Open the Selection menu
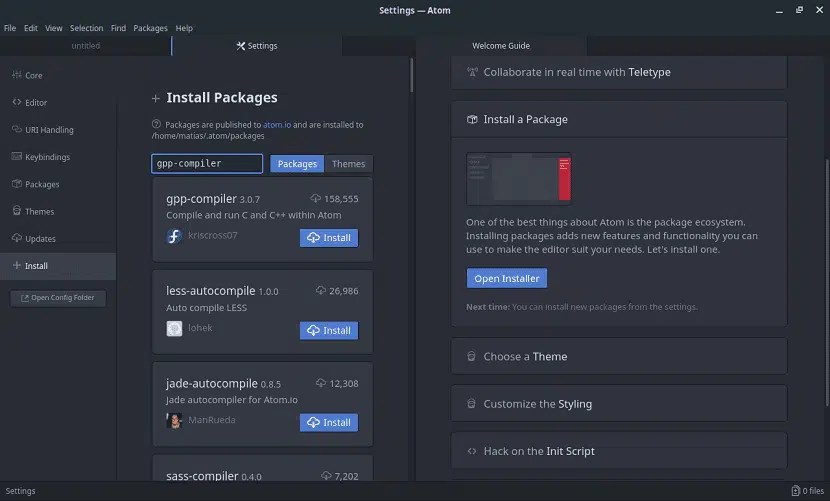Viewport: 830px width, 501px height. pos(86,28)
